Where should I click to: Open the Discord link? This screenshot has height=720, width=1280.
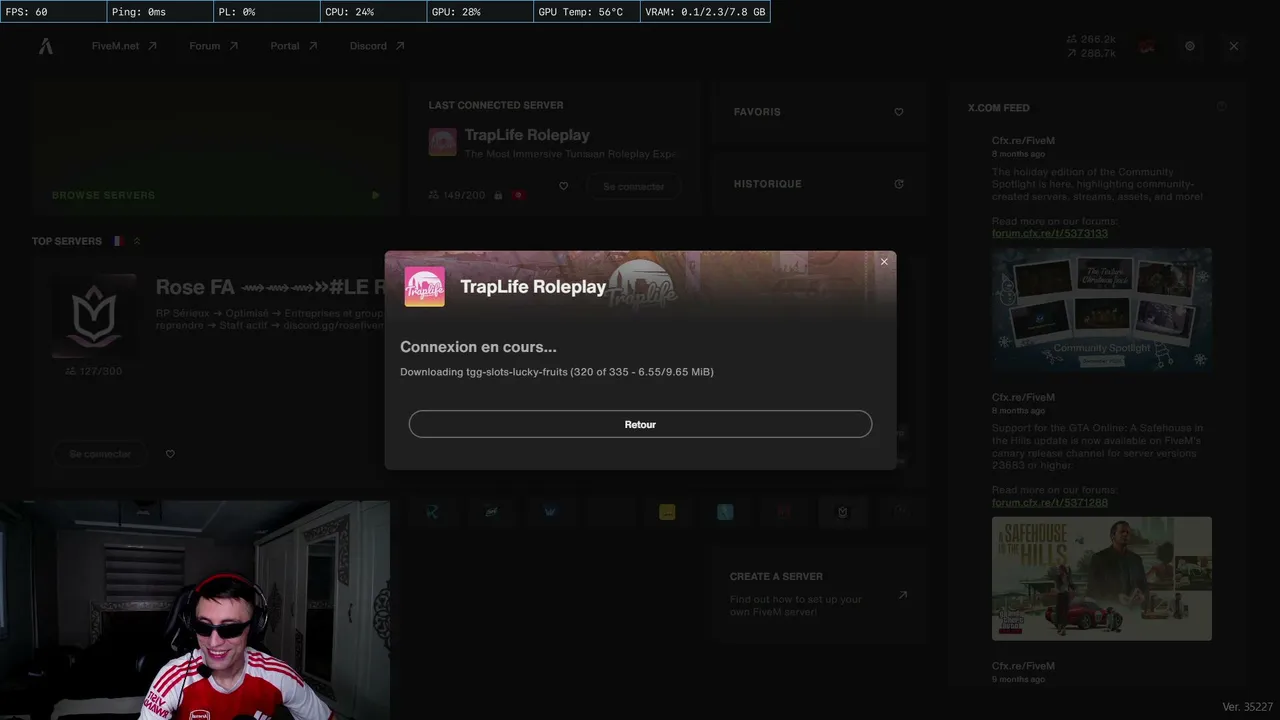[x=377, y=46]
